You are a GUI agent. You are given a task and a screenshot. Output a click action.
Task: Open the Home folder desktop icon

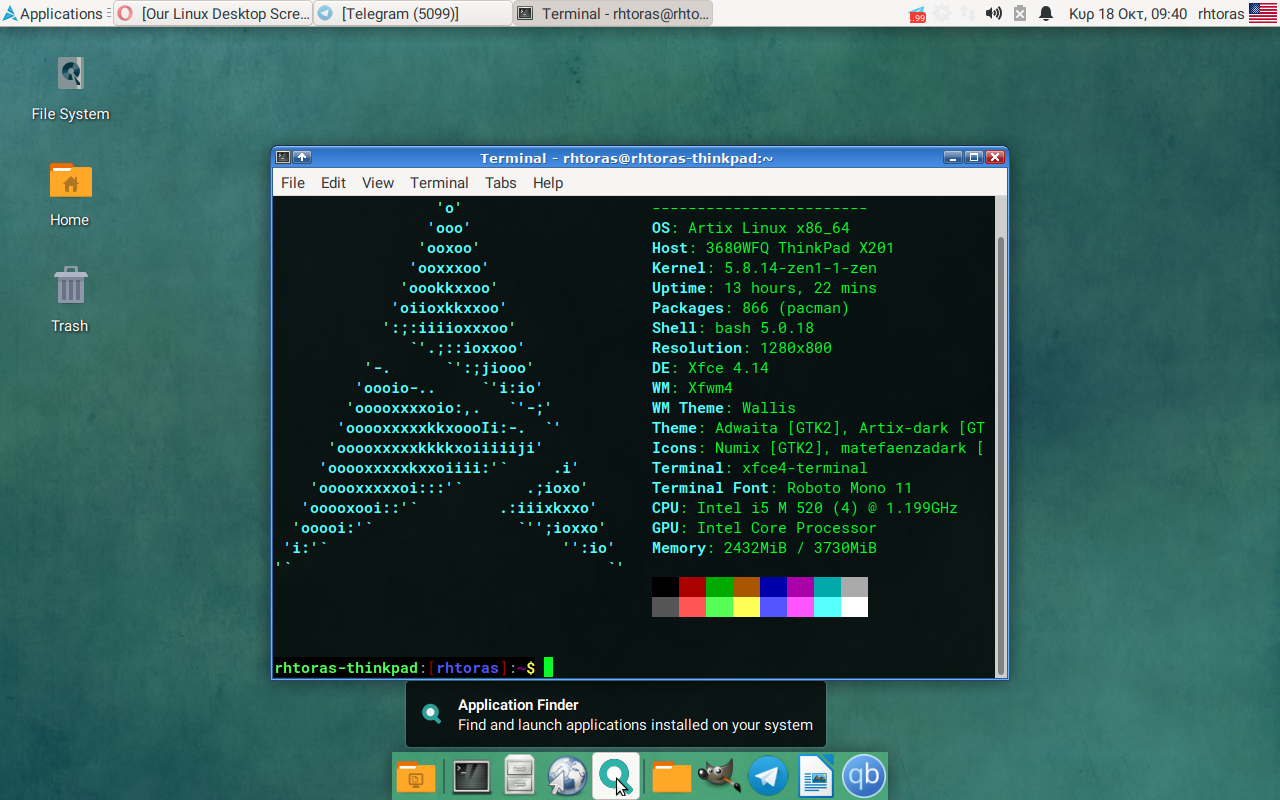(x=70, y=194)
